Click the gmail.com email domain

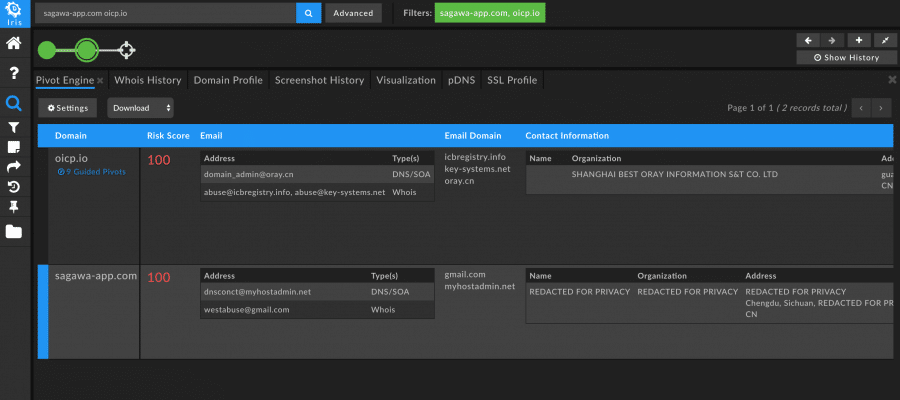pyautogui.click(x=465, y=275)
